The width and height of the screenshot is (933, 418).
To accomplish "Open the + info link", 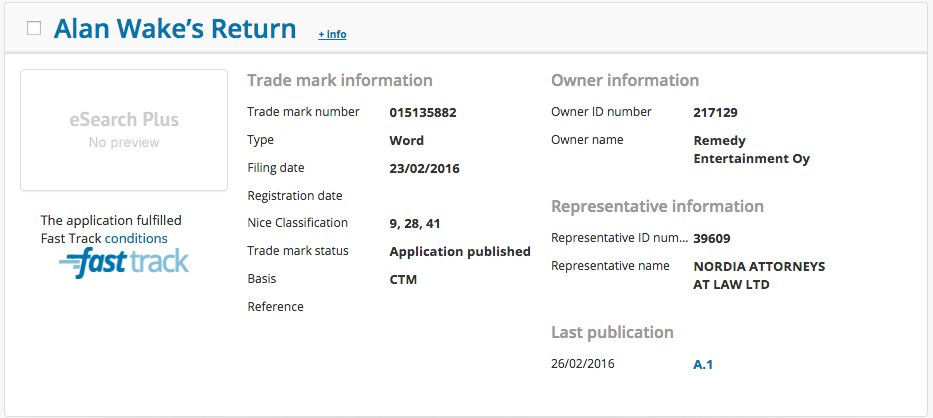I will tap(332, 35).
